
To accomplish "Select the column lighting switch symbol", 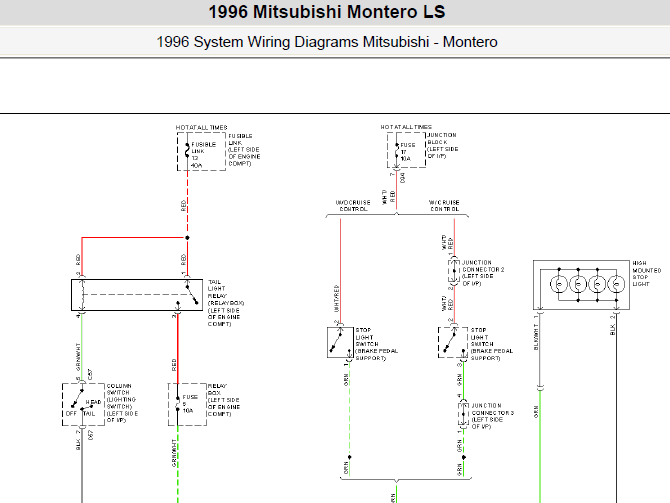I will pyautogui.click(x=83, y=404).
